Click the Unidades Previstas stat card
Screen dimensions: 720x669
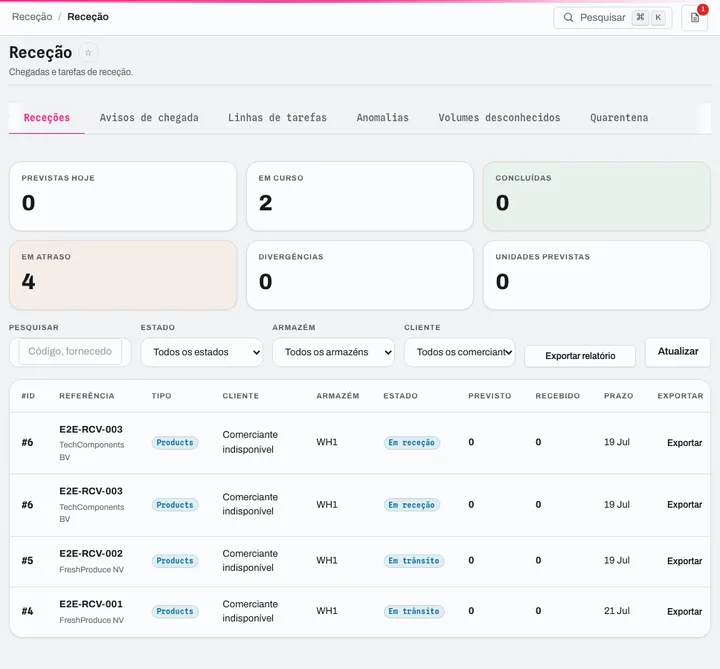pos(597,275)
